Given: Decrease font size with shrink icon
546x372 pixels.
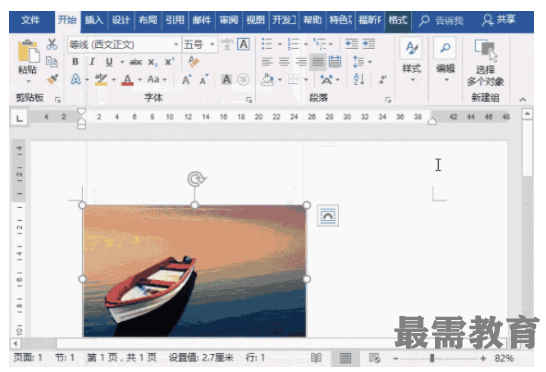Looking at the screenshot, I should tap(204, 80).
